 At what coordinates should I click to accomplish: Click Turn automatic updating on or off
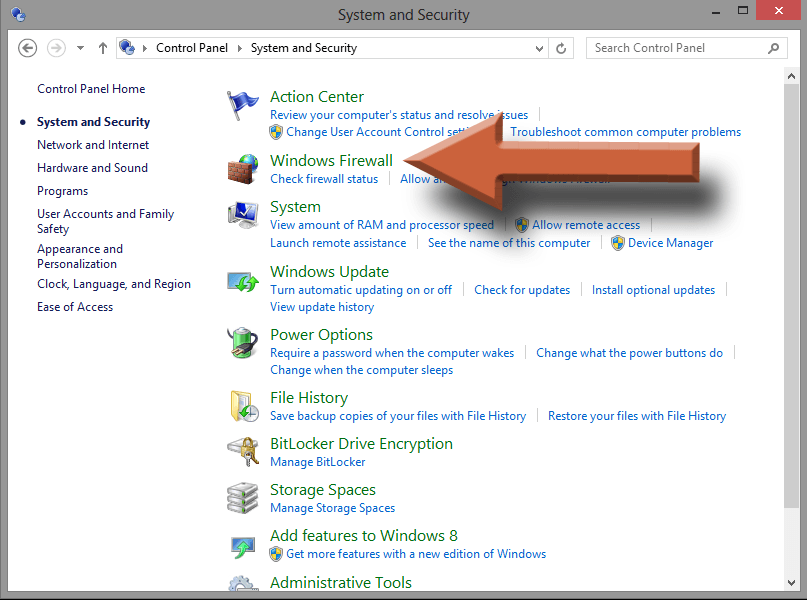click(x=361, y=290)
